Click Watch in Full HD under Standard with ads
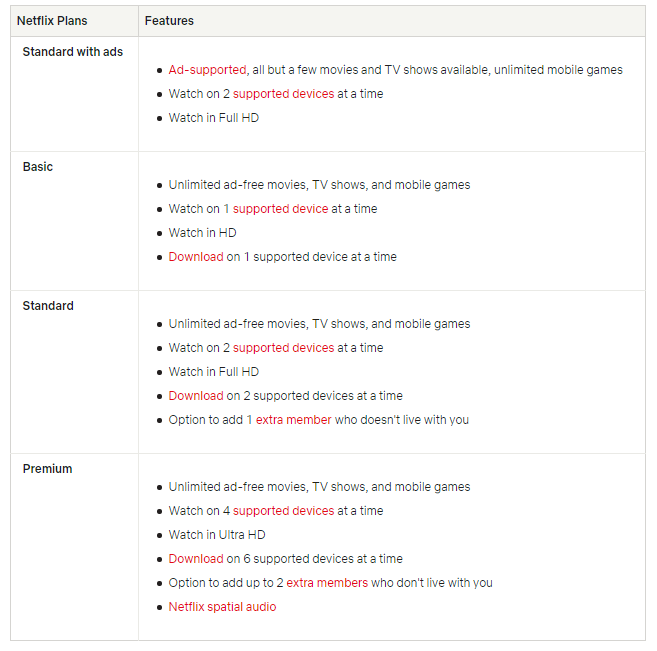 (213, 118)
